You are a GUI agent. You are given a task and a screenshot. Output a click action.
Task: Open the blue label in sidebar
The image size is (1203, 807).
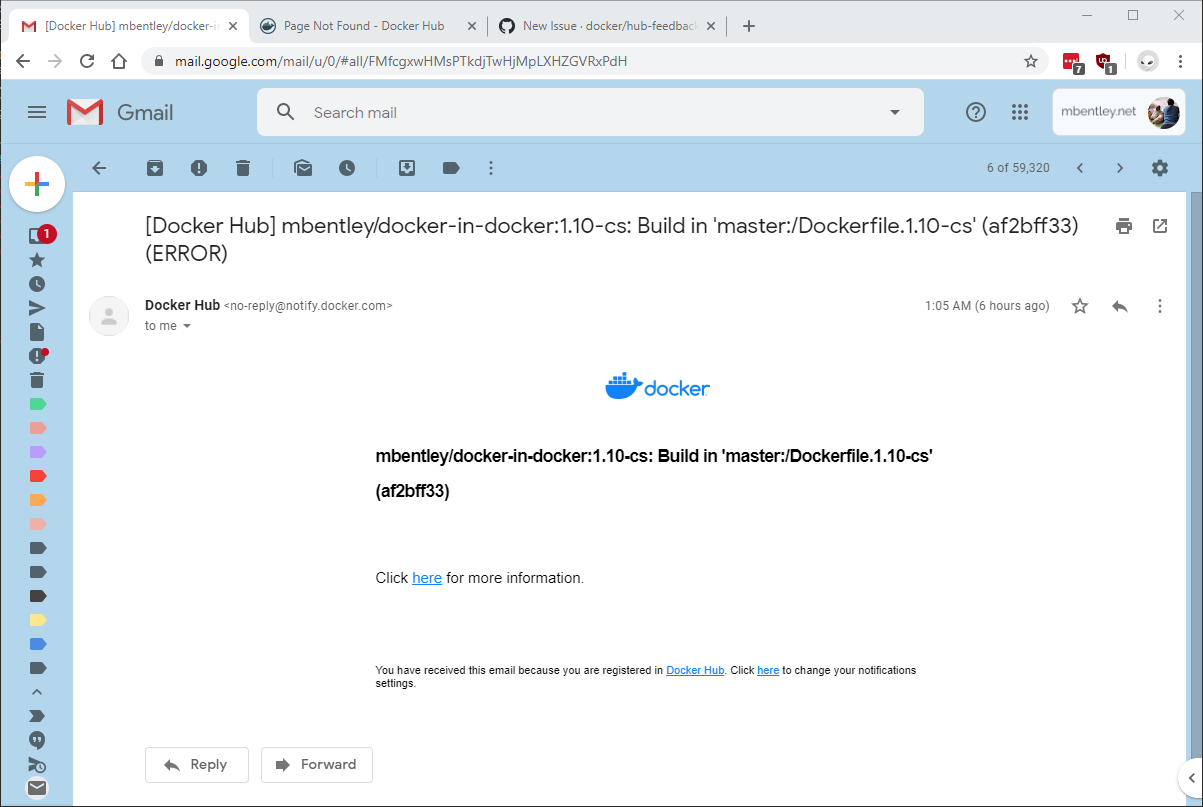pos(37,644)
